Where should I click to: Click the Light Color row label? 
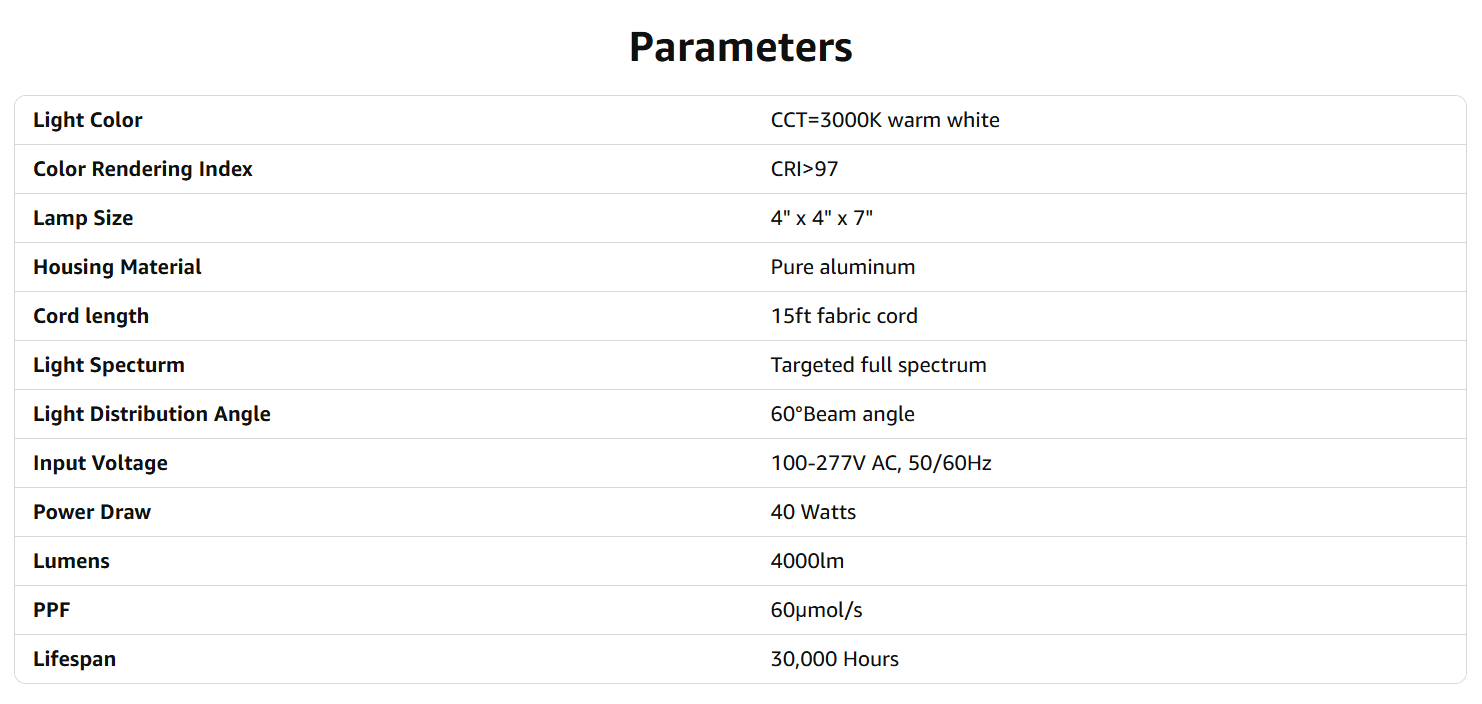[x=88, y=120]
